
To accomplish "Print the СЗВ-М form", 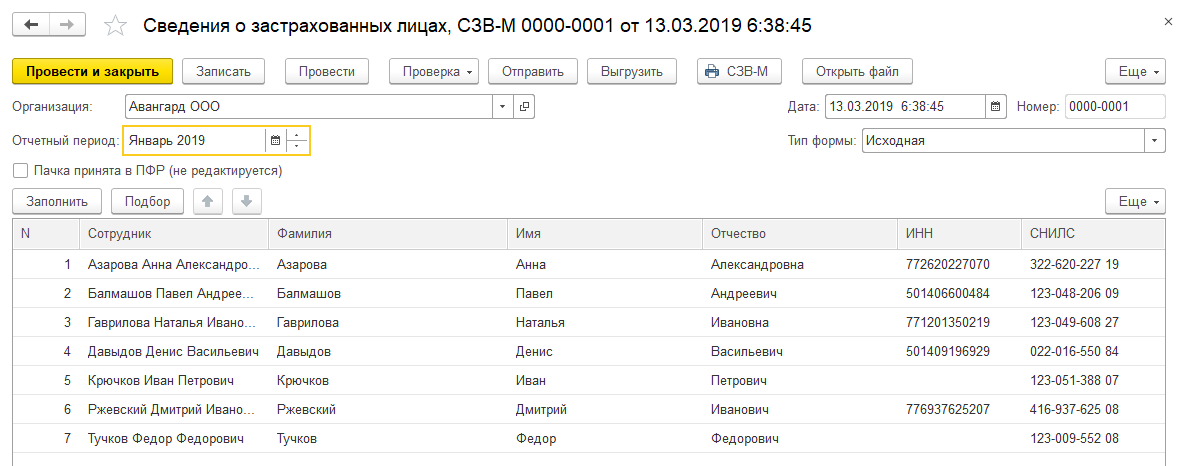I will pyautogui.click(x=739, y=71).
